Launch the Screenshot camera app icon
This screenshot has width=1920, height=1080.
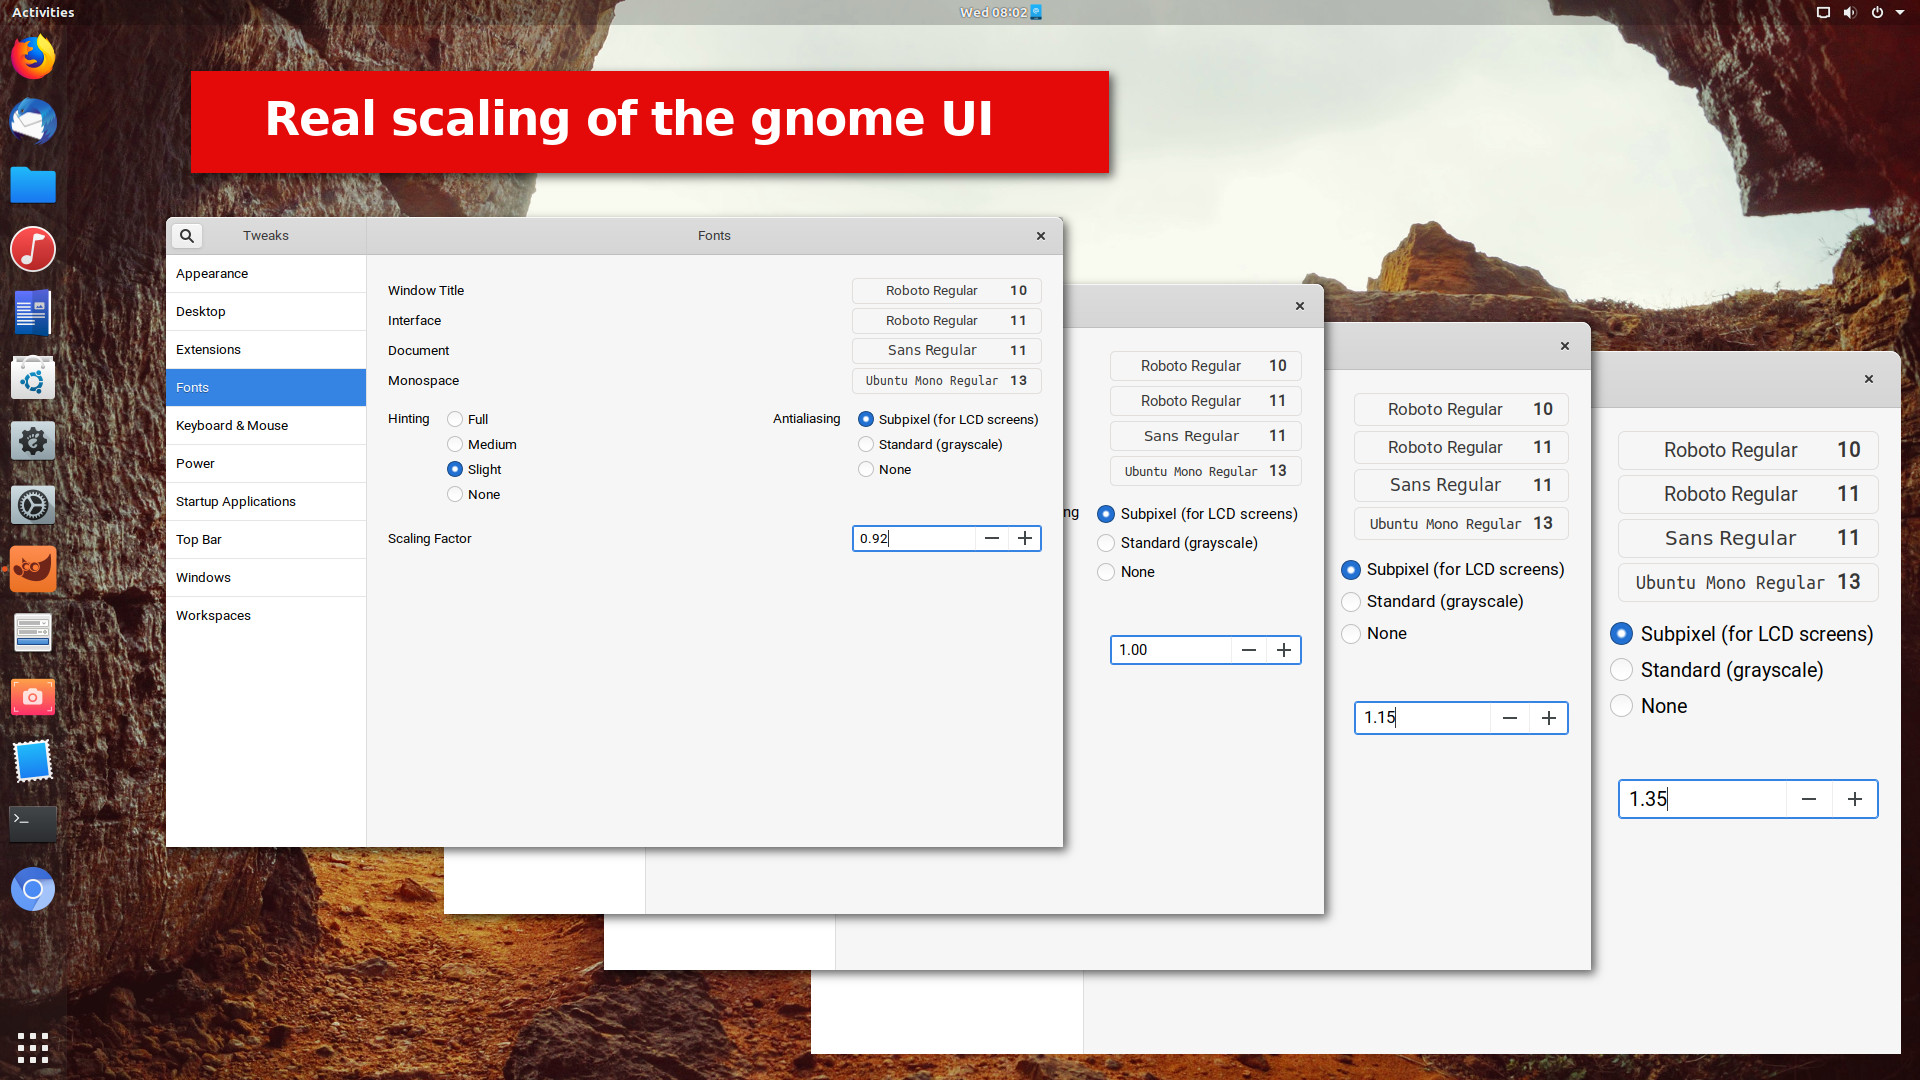tap(33, 697)
